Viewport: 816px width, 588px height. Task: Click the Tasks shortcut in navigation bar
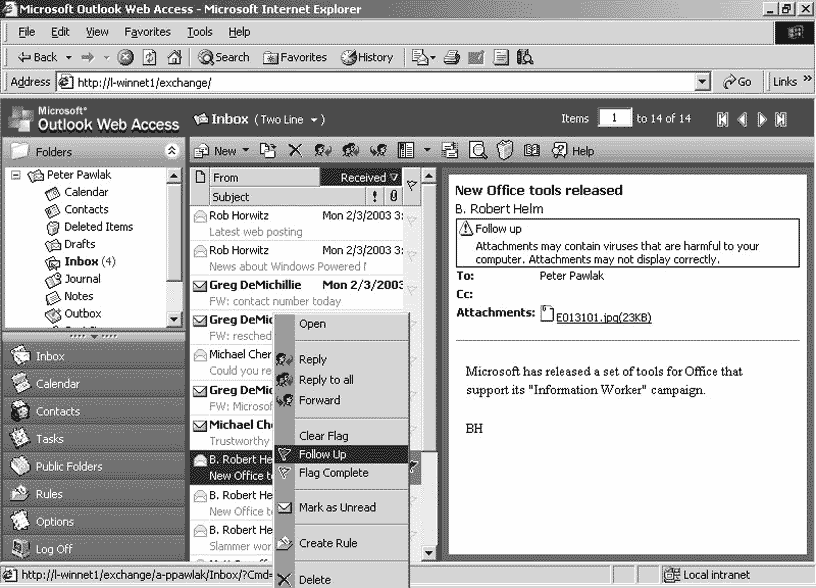94,439
